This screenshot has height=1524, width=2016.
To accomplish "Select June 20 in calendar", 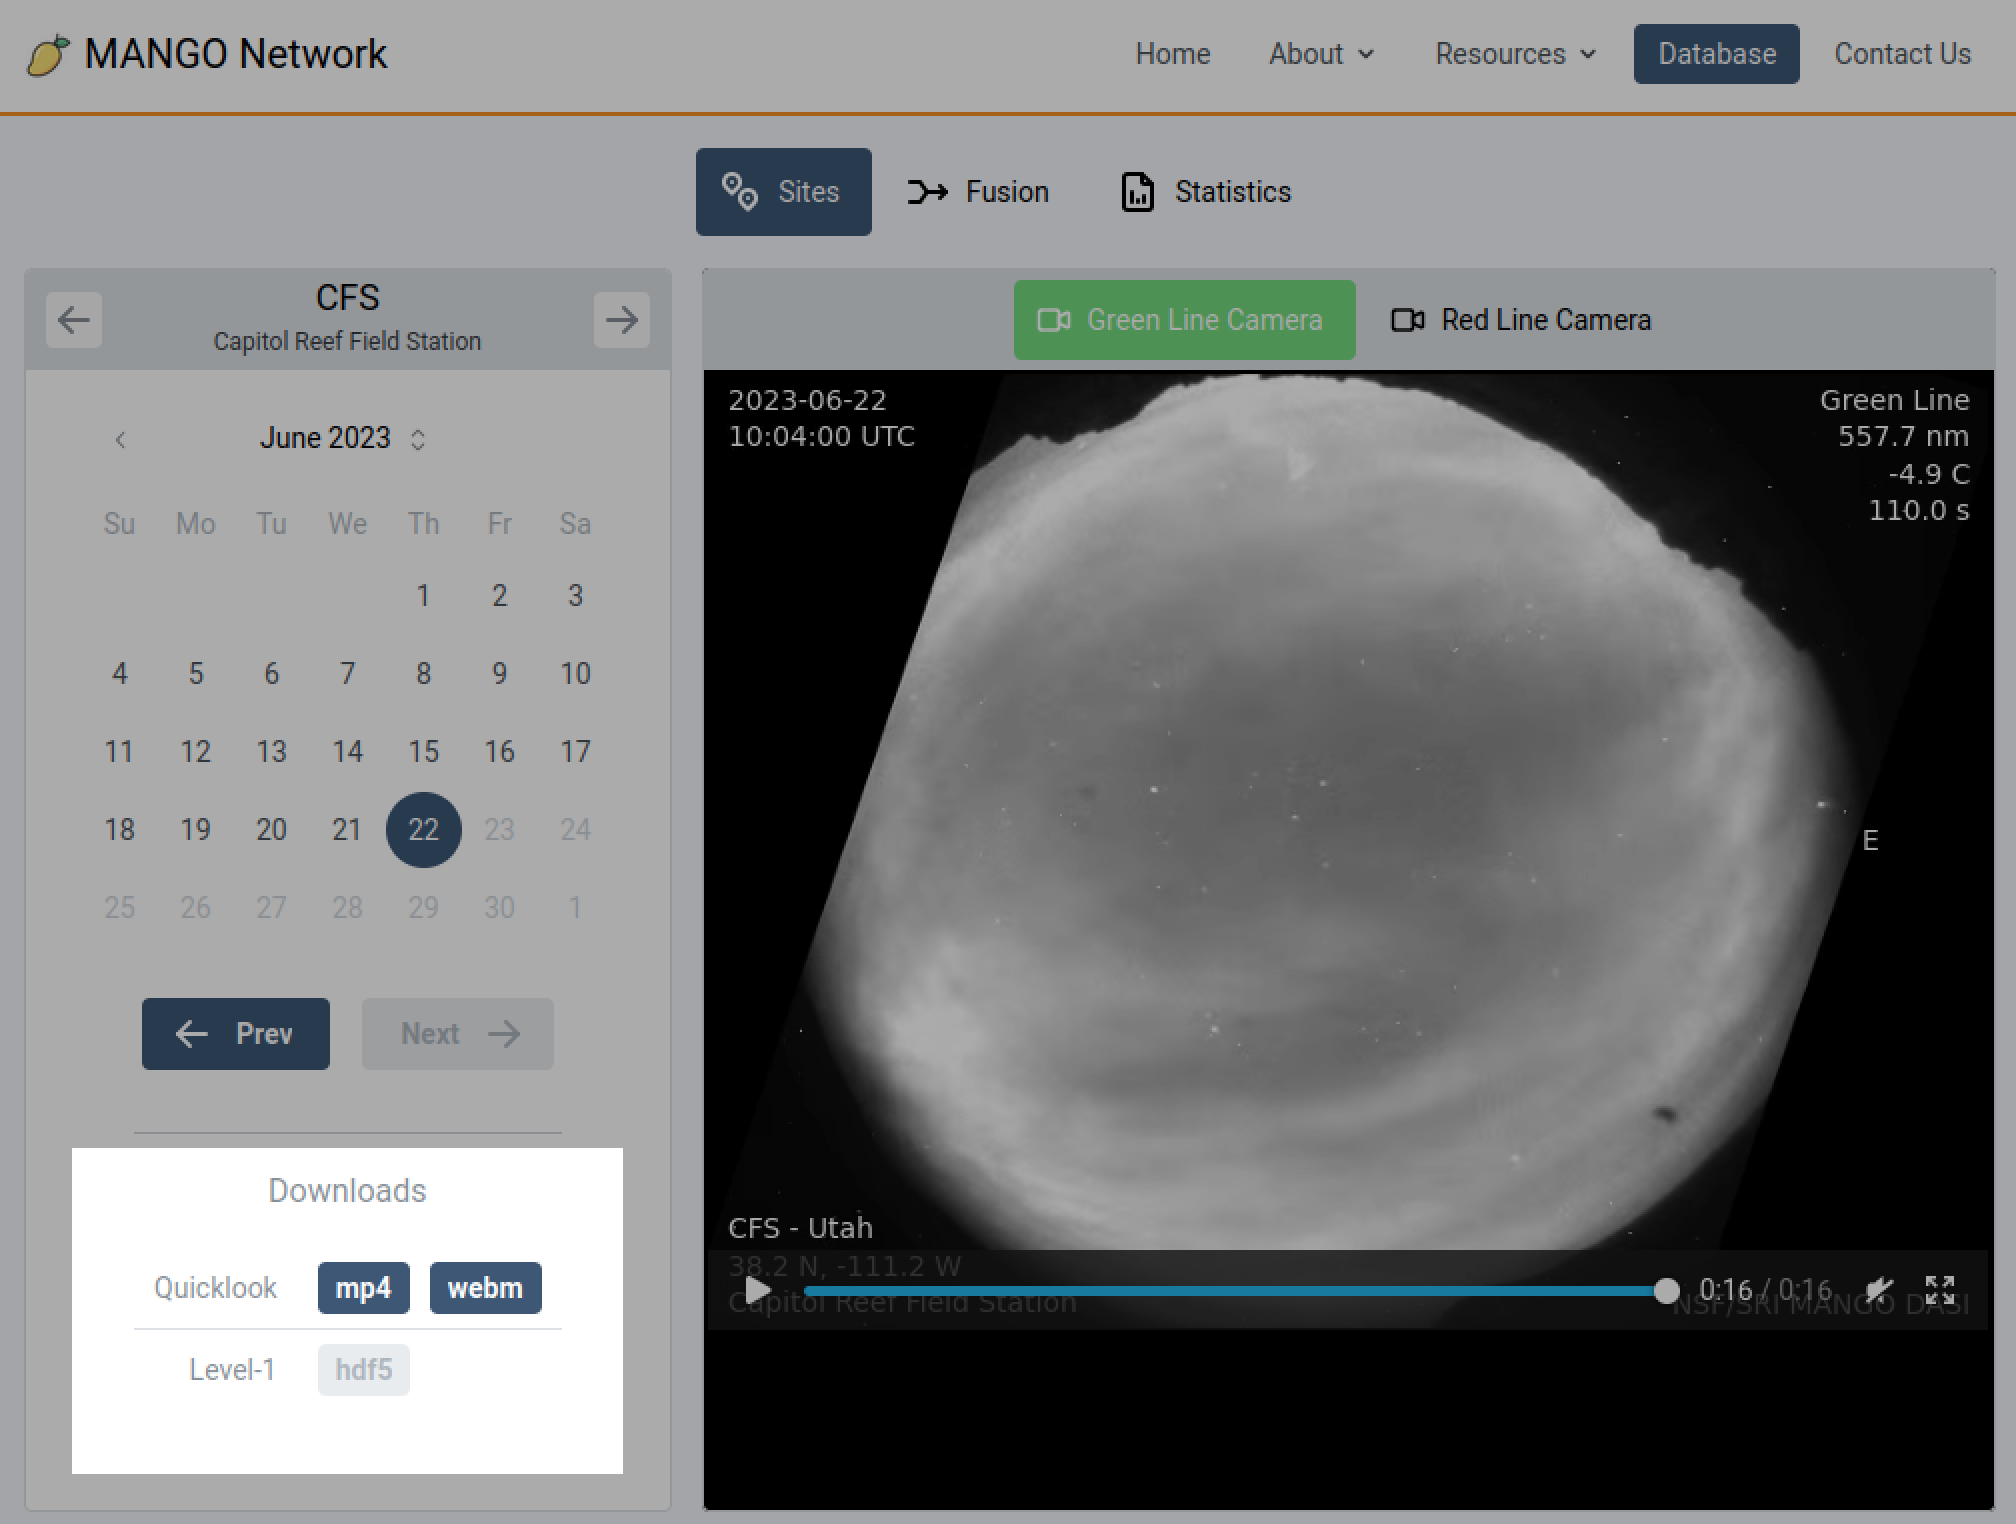I will point(271,830).
